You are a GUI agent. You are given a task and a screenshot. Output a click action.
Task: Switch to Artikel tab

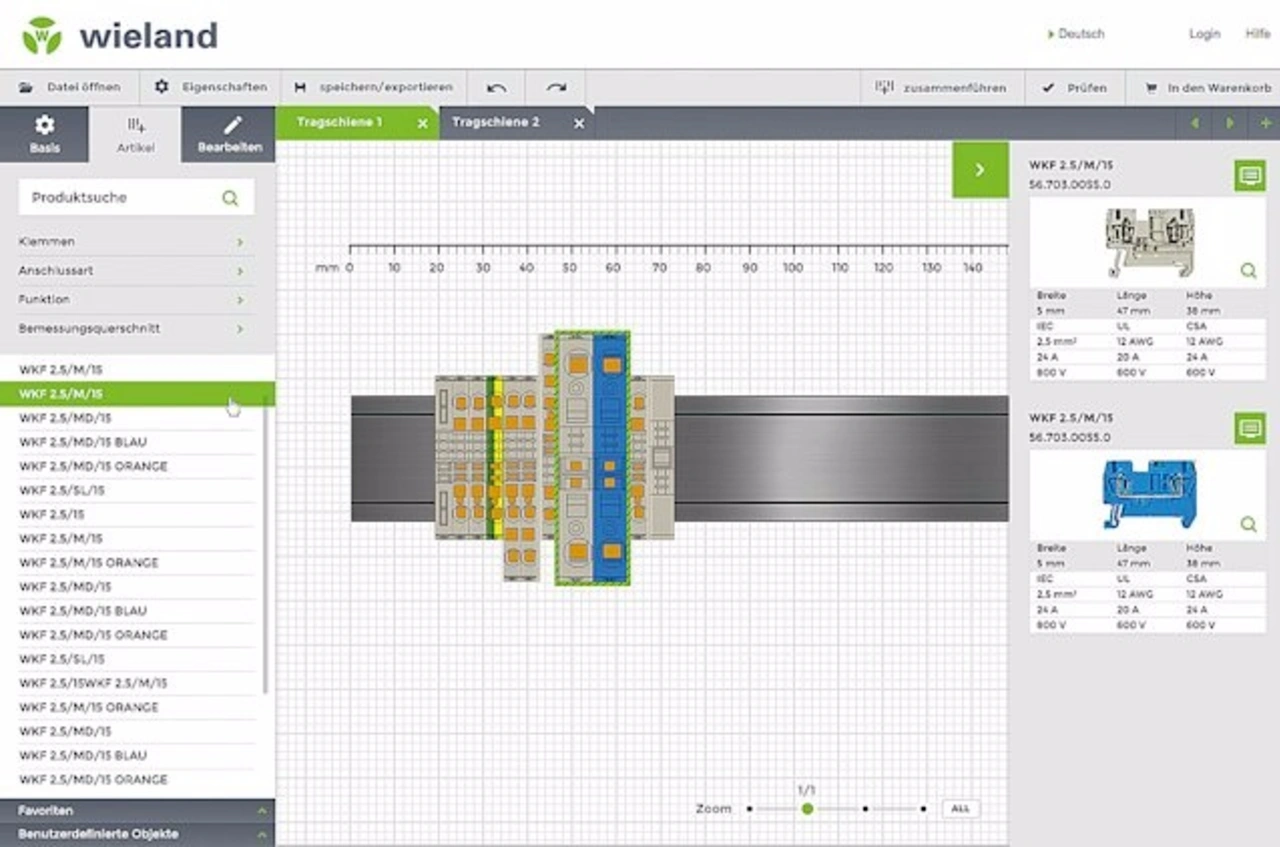click(x=135, y=135)
